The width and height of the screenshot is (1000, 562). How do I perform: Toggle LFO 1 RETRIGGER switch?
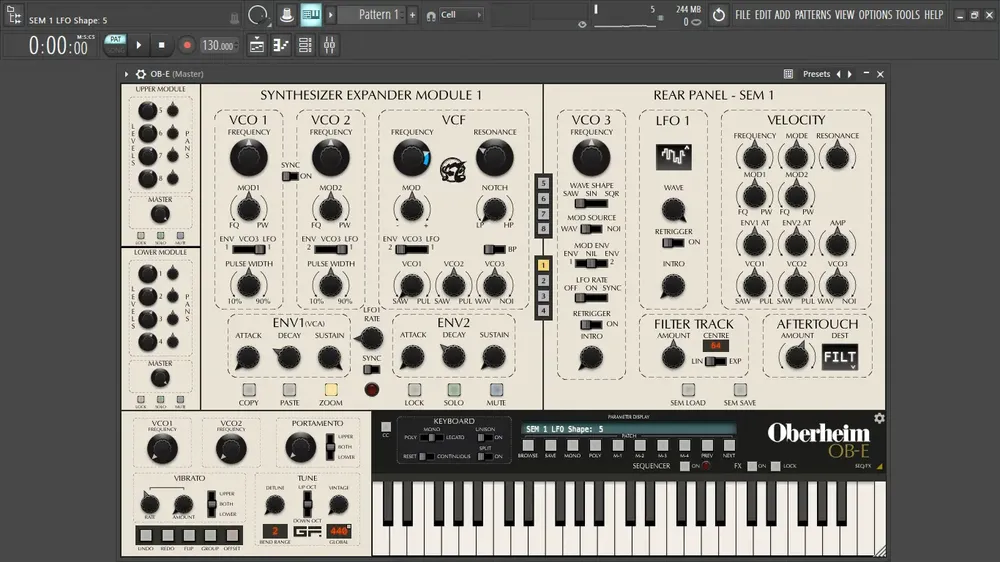pos(672,242)
